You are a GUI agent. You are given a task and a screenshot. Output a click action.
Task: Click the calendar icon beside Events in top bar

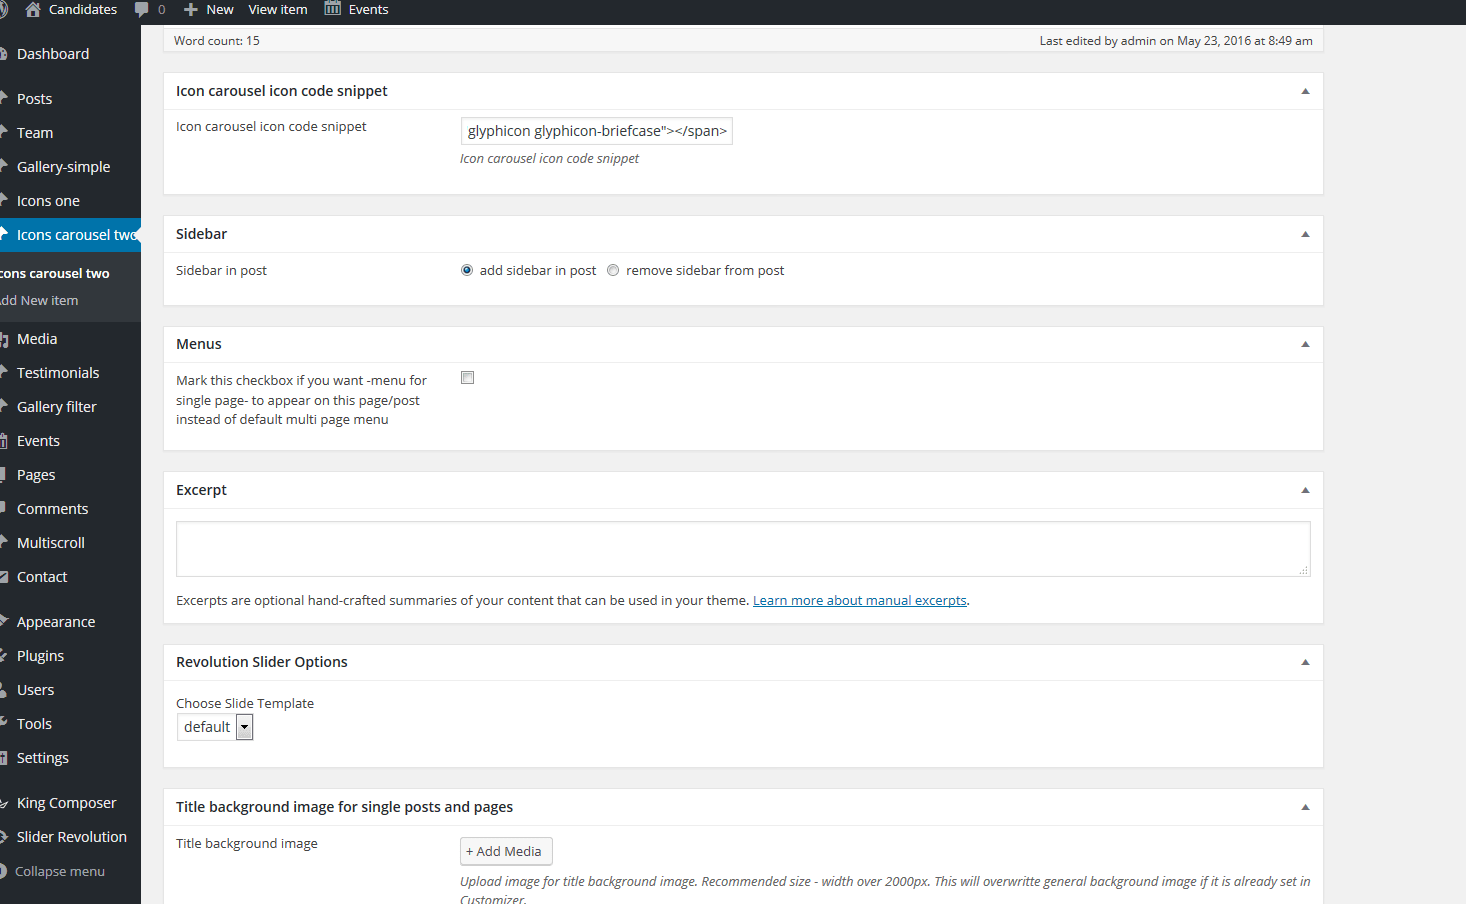click(x=333, y=9)
